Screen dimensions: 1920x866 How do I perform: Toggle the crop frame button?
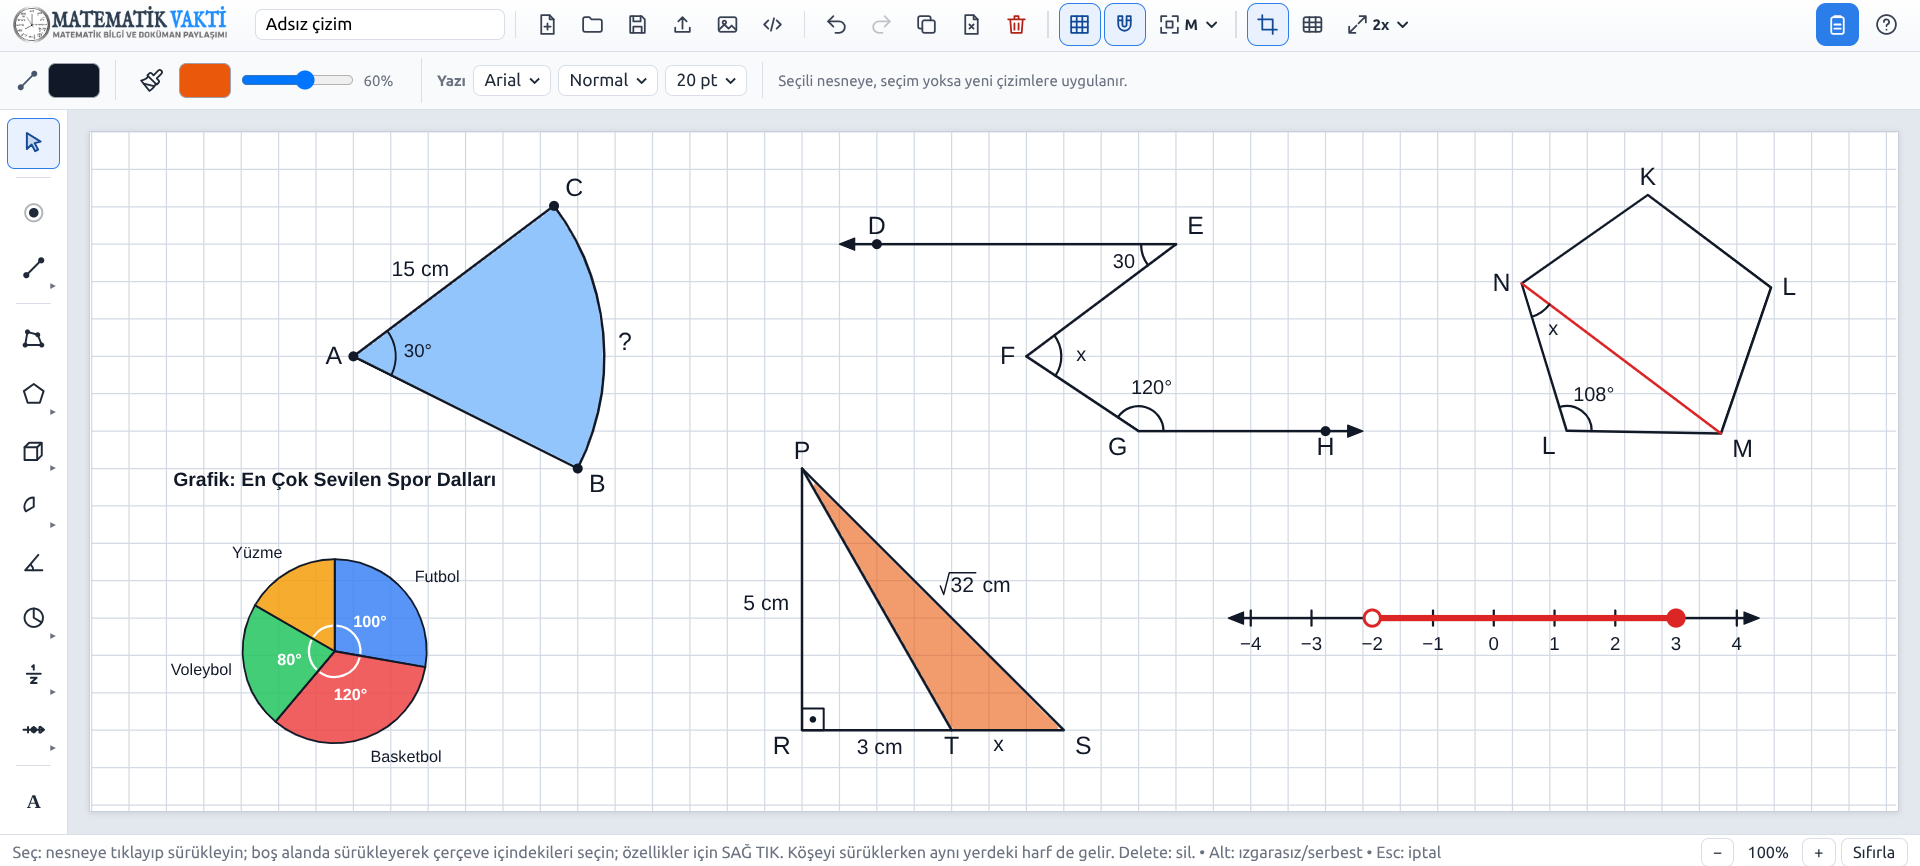[x=1267, y=25]
